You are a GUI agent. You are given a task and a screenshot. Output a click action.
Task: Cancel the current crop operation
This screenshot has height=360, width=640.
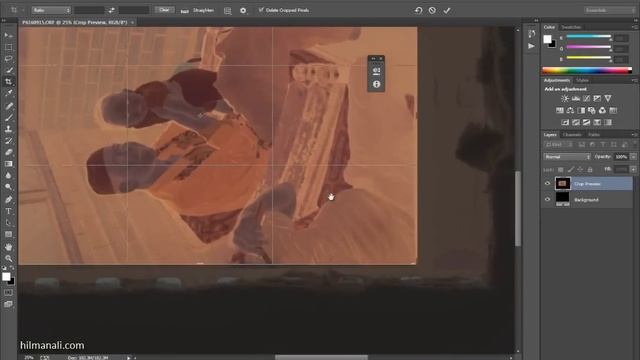pos(432,10)
